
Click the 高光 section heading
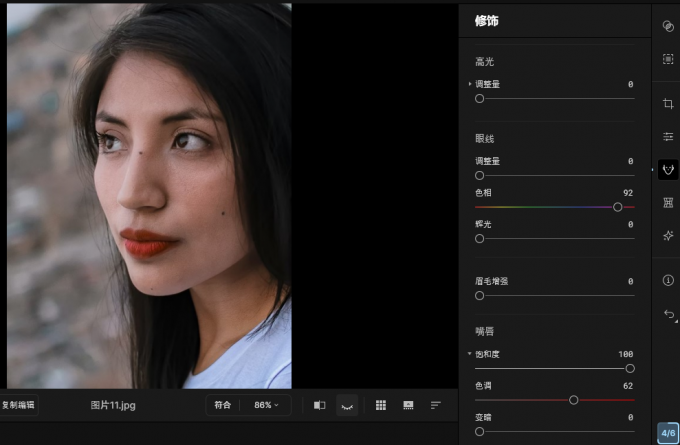point(484,62)
